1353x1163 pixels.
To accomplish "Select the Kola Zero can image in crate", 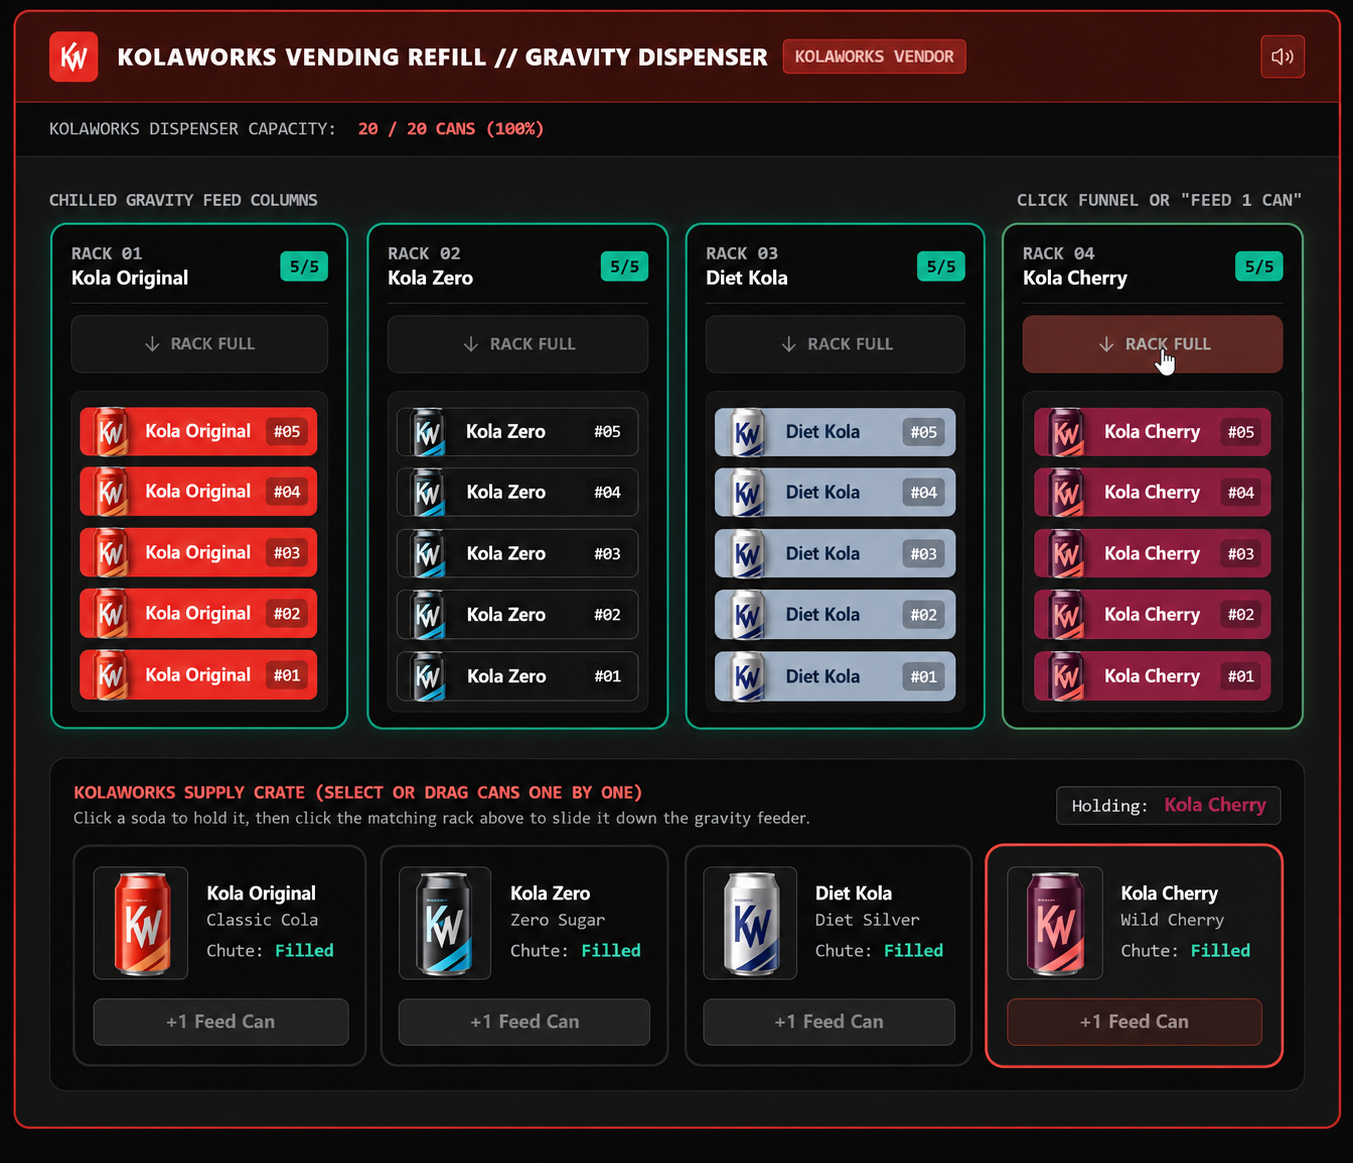I will click(445, 923).
